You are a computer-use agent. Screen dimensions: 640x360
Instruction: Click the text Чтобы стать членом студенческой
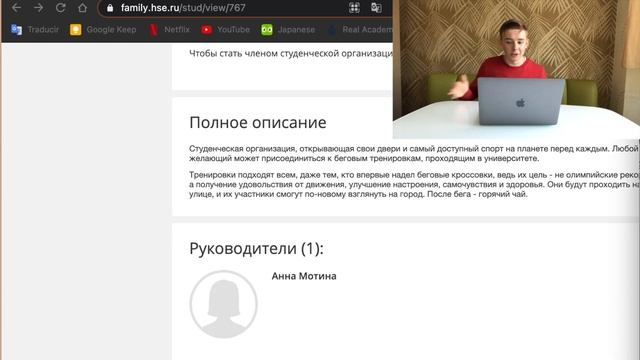pos(291,53)
